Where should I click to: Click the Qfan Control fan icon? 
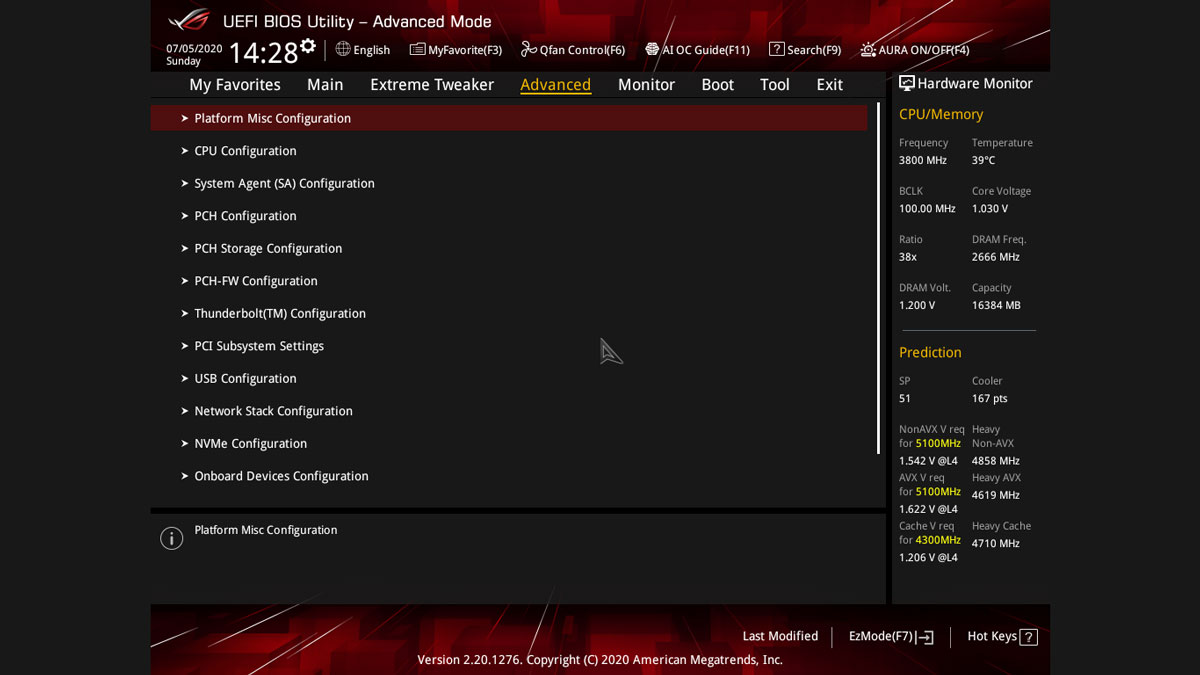(529, 49)
